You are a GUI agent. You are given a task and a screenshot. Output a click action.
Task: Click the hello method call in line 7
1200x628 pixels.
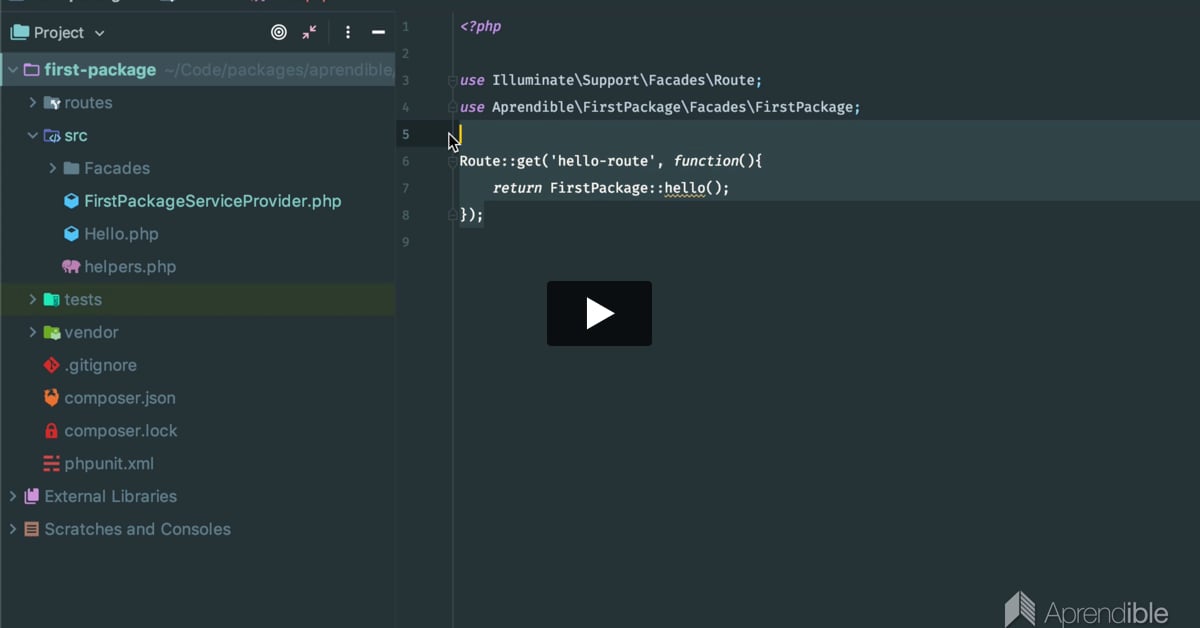tap(685, 188)
